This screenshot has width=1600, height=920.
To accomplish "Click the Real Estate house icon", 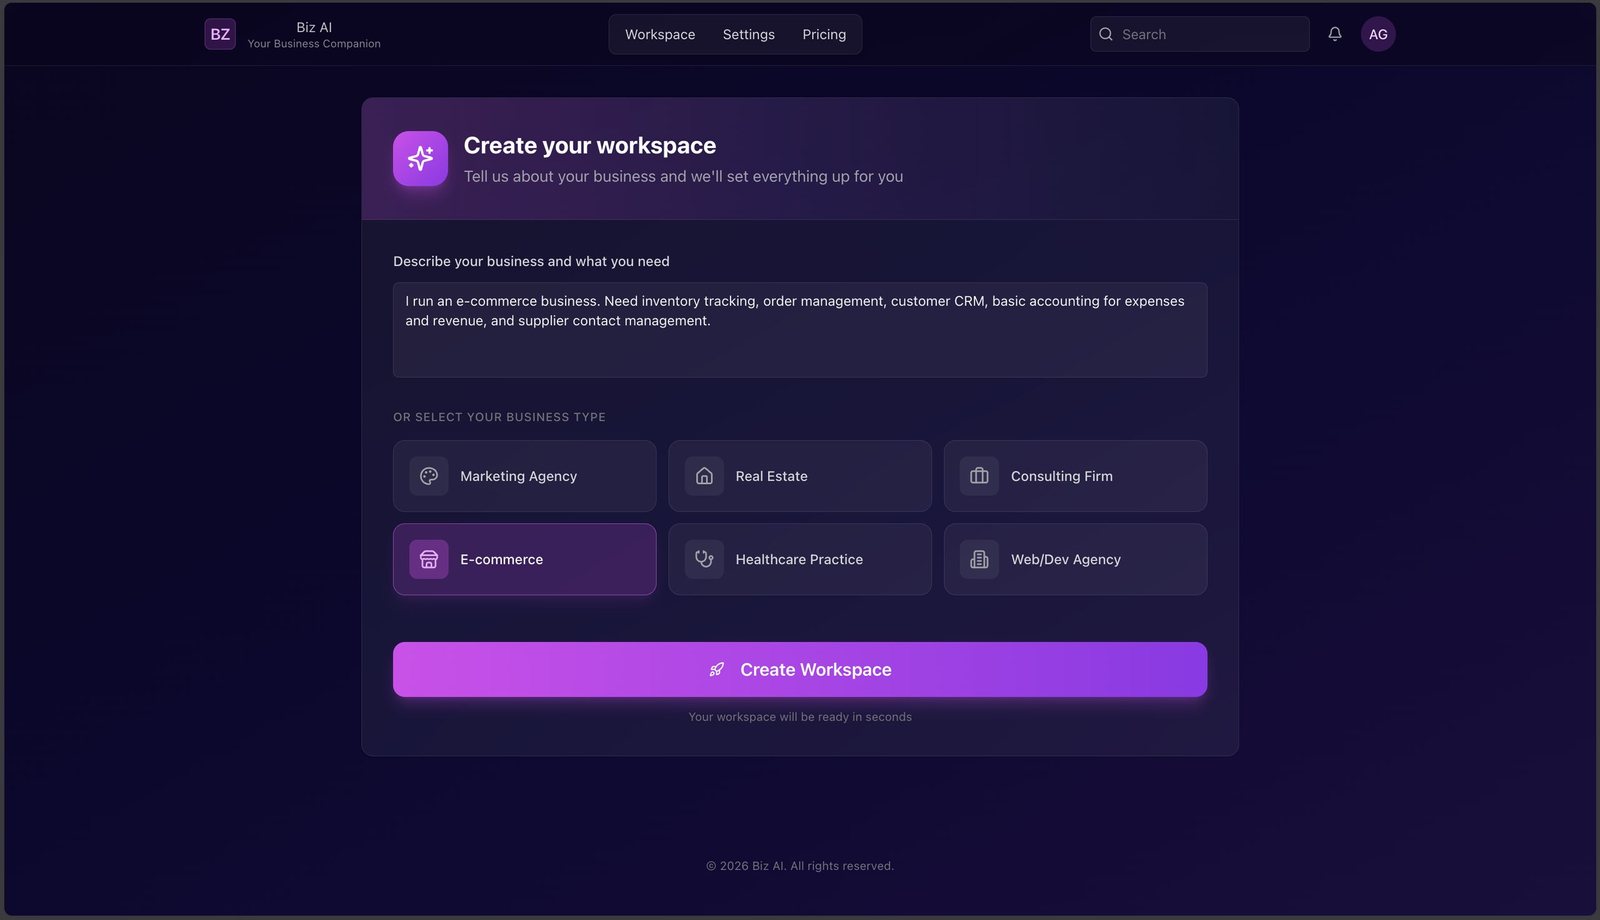I will click(704, 476).
